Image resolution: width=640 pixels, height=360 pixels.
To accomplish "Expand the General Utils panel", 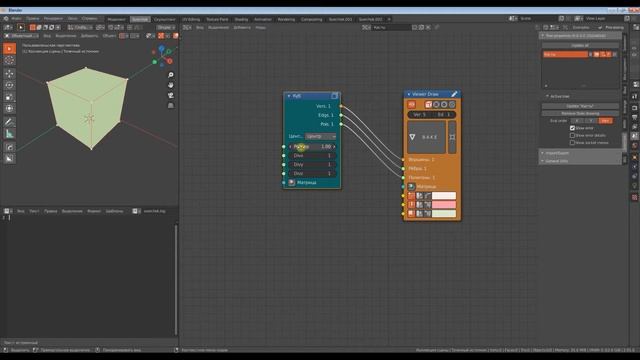I will (580, 161).
